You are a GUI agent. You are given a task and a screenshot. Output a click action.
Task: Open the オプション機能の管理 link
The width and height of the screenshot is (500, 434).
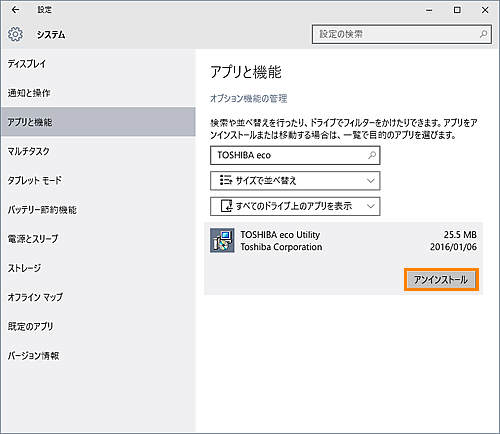tap(249, 99)
